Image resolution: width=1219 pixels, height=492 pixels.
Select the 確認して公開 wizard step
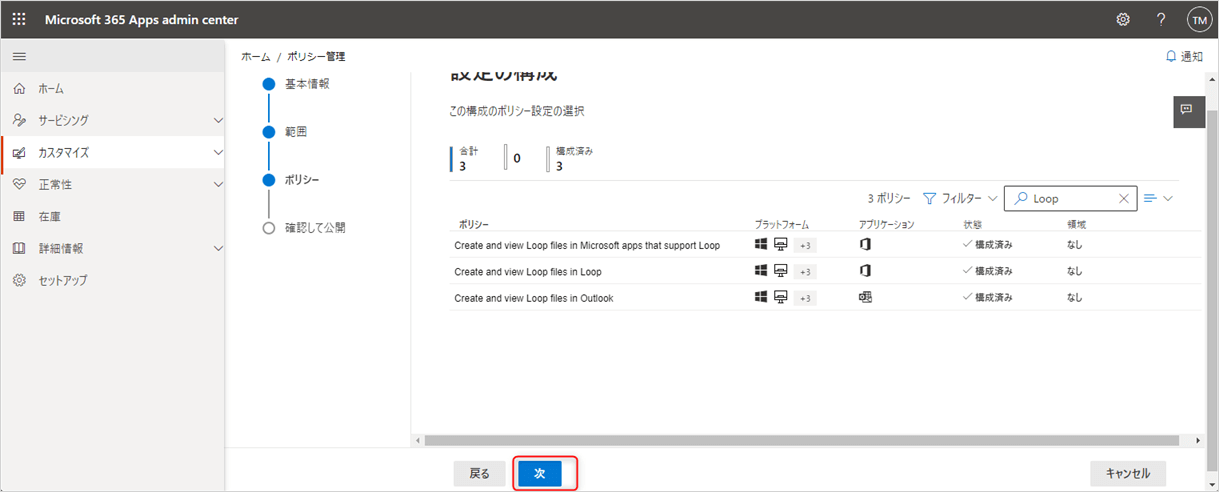(x=315, y=228)
